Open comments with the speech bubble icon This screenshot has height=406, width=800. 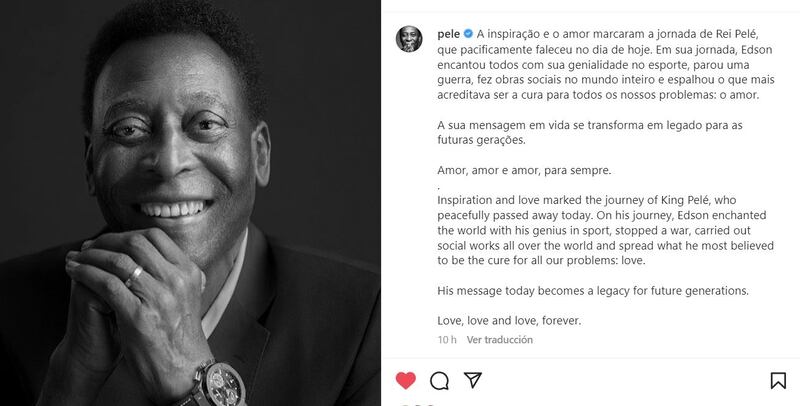click(x=439, y=380)
